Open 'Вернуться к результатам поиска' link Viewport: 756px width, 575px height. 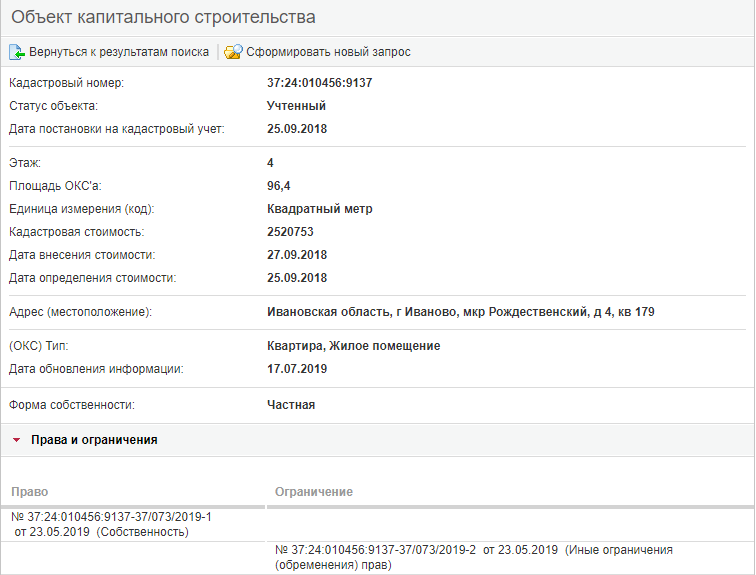click(118, 52)
